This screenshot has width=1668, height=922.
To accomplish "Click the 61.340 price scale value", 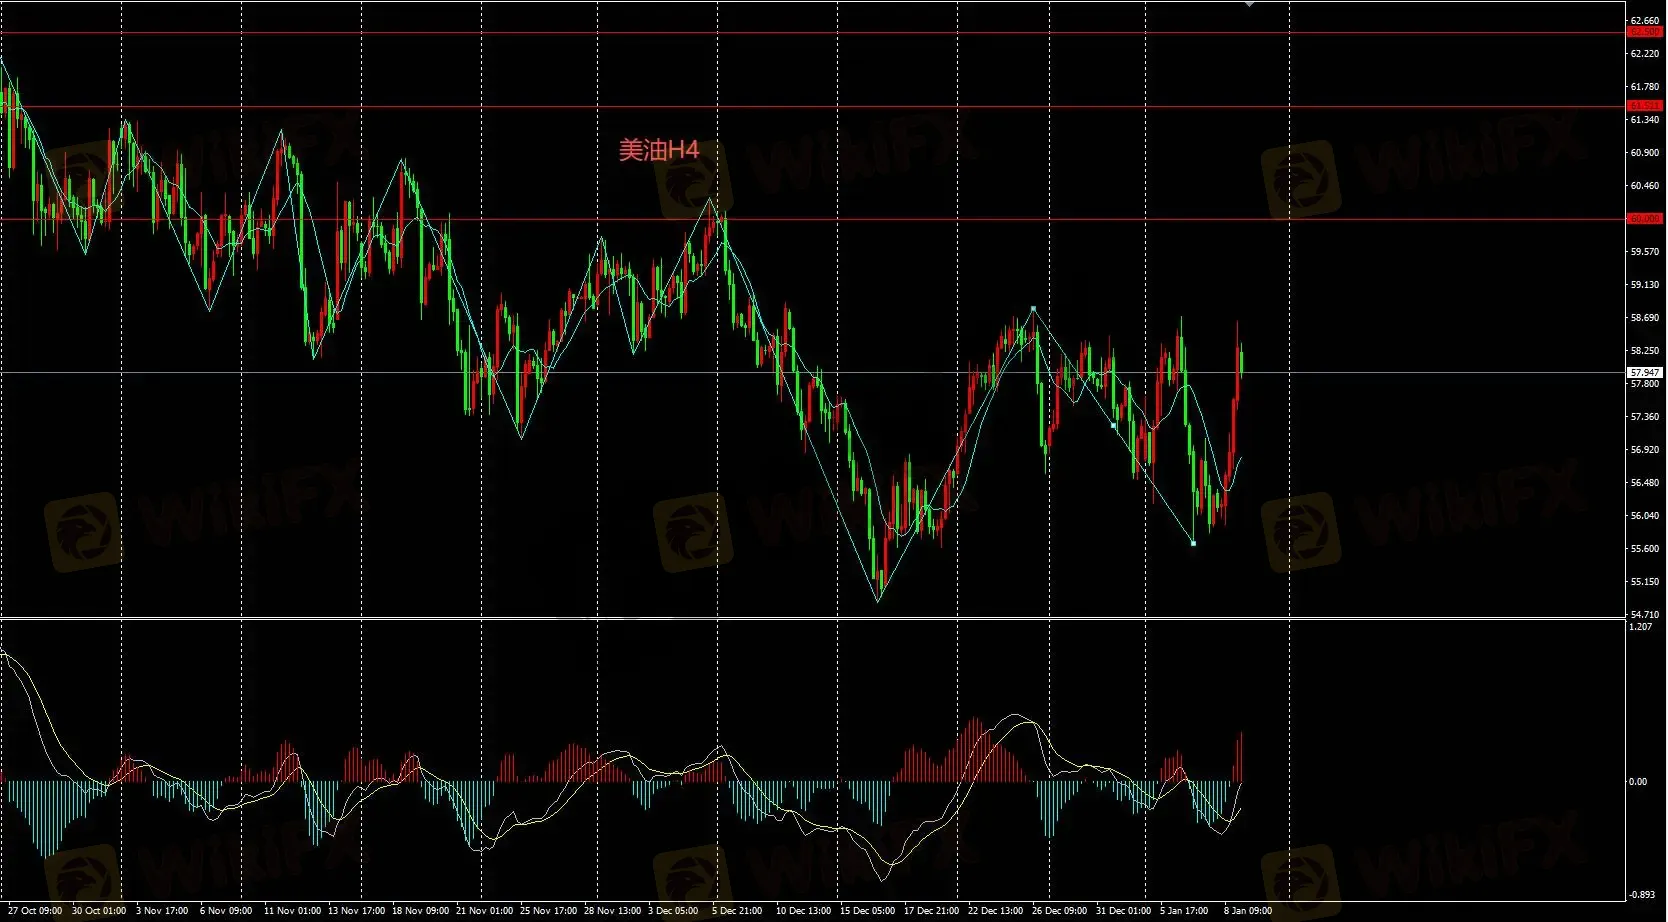I will click(1645, 120).
